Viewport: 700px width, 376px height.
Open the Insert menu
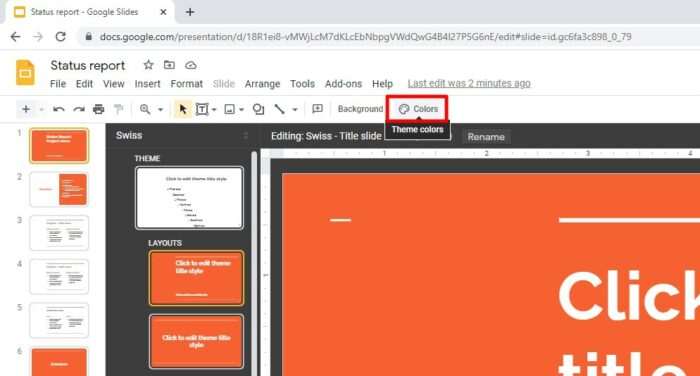(x=147, y=84)
